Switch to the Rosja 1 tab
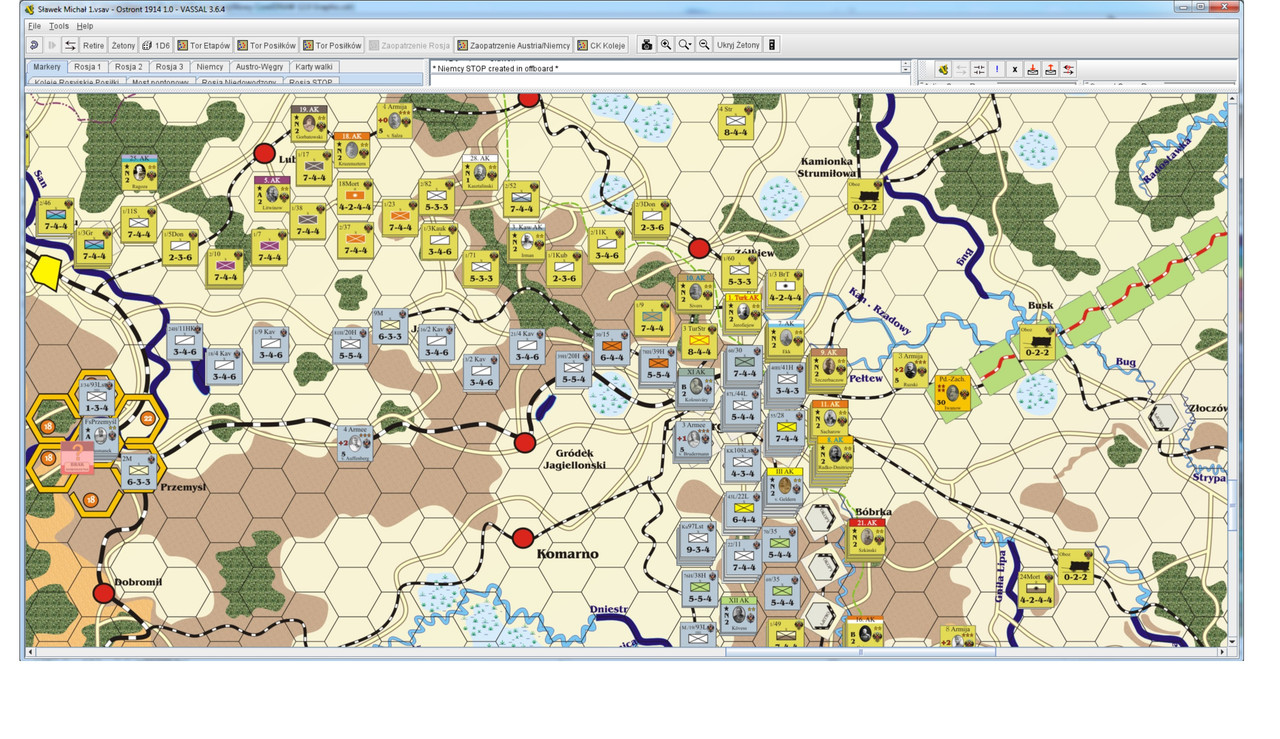1280x739 pixels. click(88, 66)
